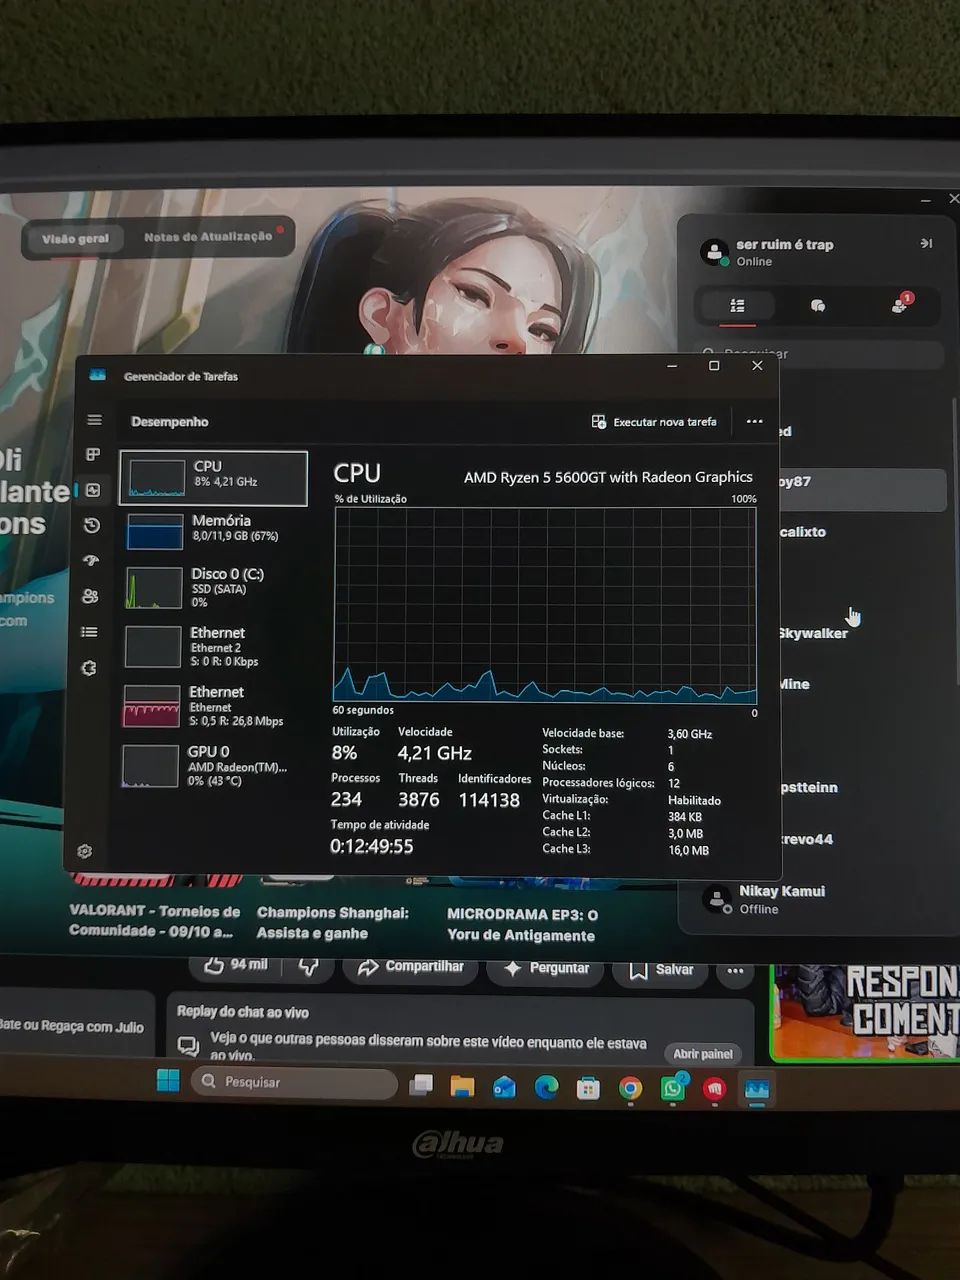The image size is (960, 1280).
Task: Open the Details list icon in sidebar
Action: click(x=89, y=632)
